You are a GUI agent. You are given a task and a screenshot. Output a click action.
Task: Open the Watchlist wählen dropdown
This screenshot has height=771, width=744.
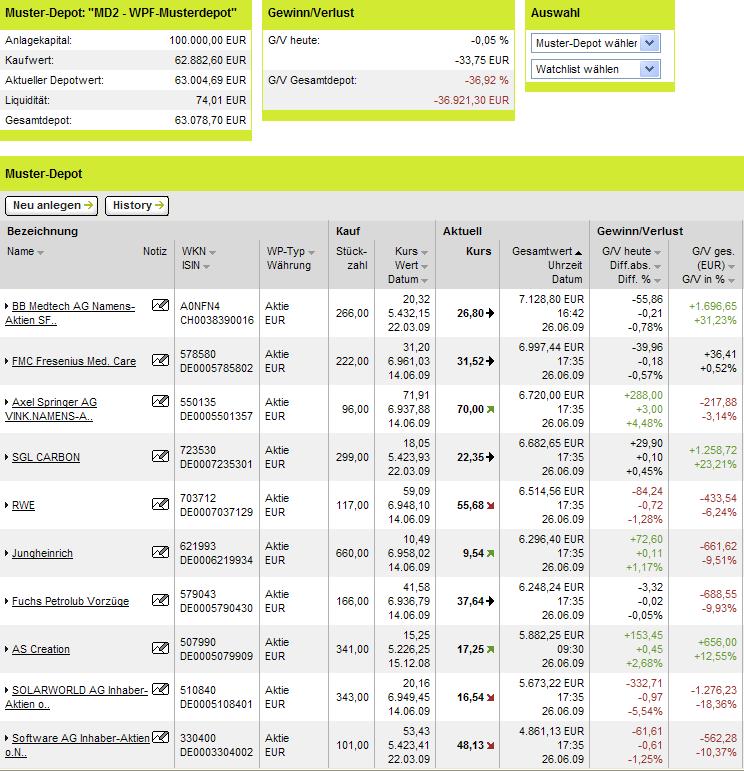[x=595, y=69]
